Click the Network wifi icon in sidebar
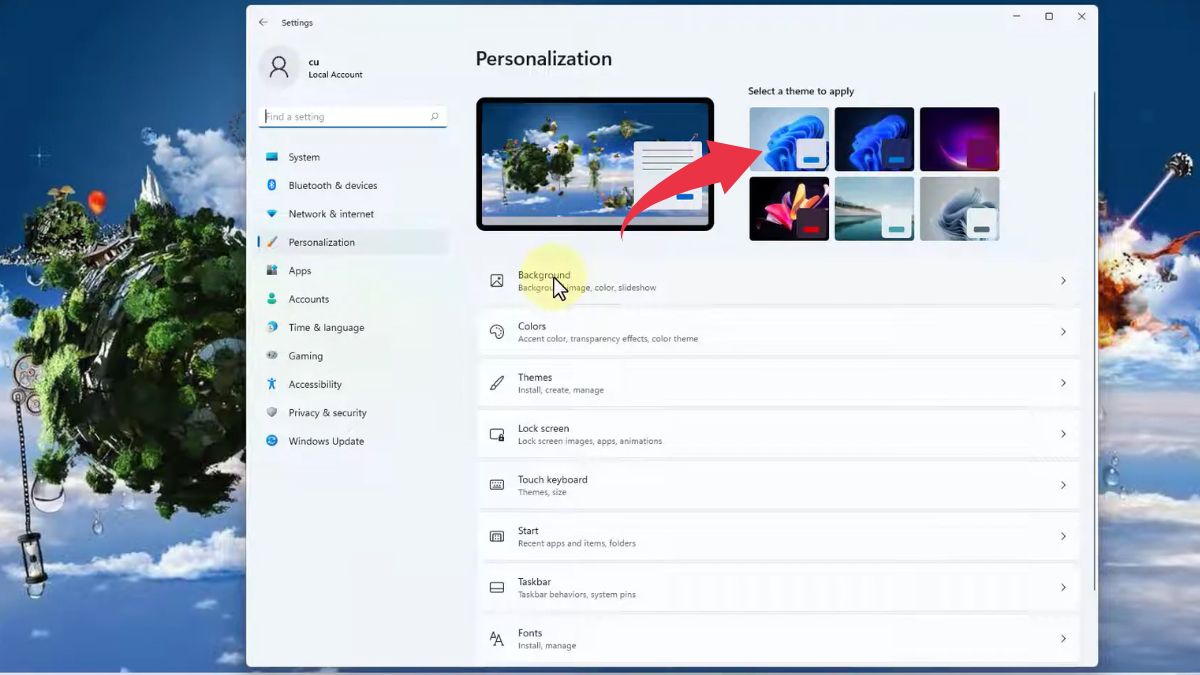 tap(272, 214)
